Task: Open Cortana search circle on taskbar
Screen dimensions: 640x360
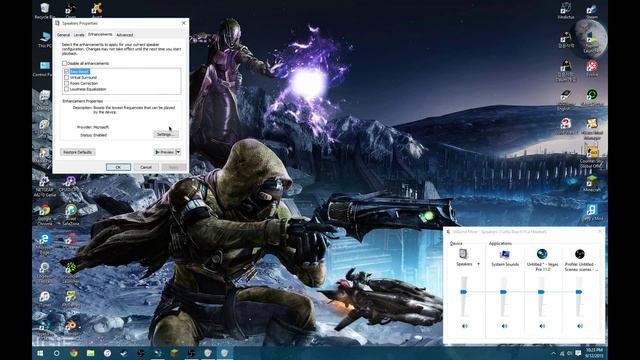Action: pyautogui.click(x=56, y=353)
